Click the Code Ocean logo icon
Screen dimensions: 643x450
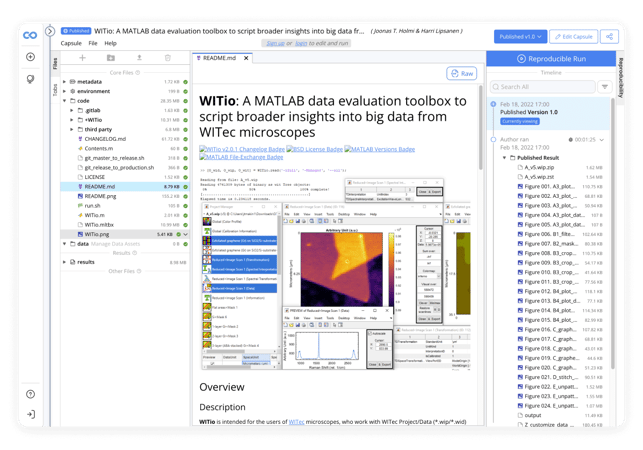(30, 35)
